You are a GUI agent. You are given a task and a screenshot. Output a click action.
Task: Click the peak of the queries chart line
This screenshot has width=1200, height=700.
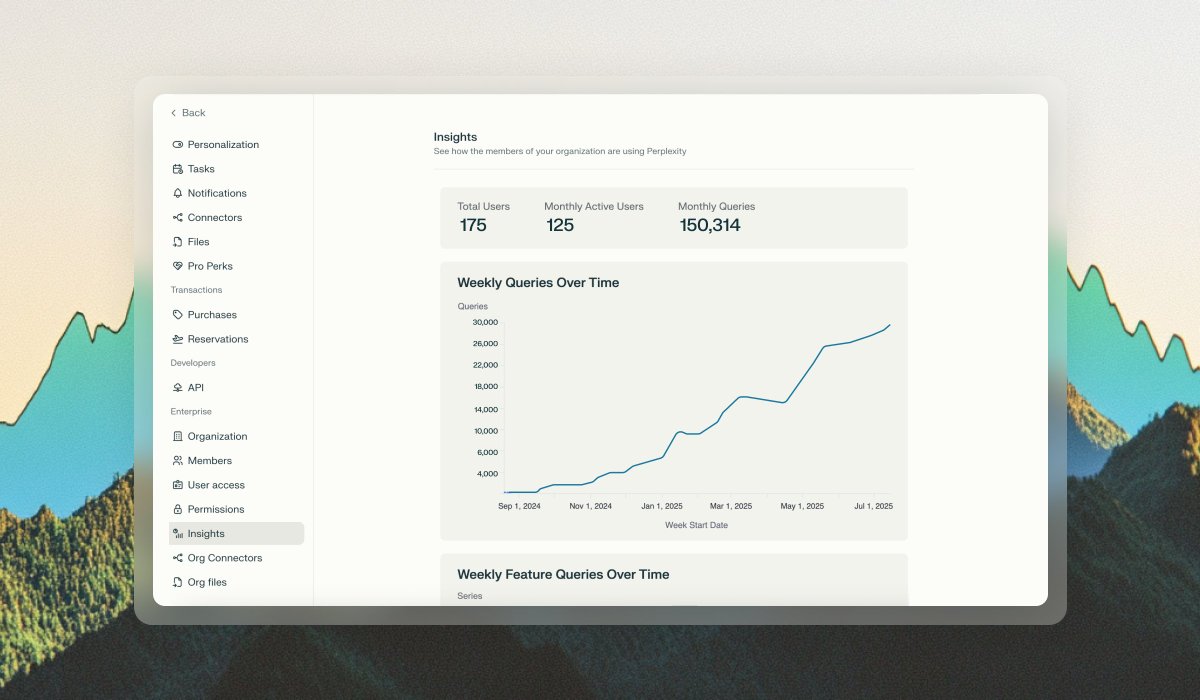point(888,325)
